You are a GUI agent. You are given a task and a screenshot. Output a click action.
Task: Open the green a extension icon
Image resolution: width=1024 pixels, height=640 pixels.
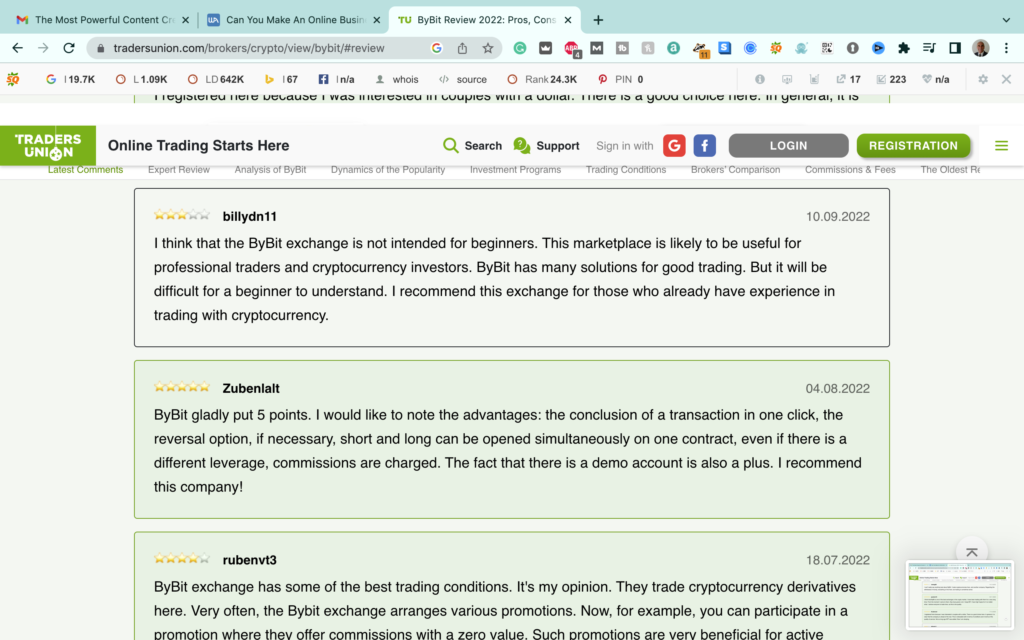(673, 48)
